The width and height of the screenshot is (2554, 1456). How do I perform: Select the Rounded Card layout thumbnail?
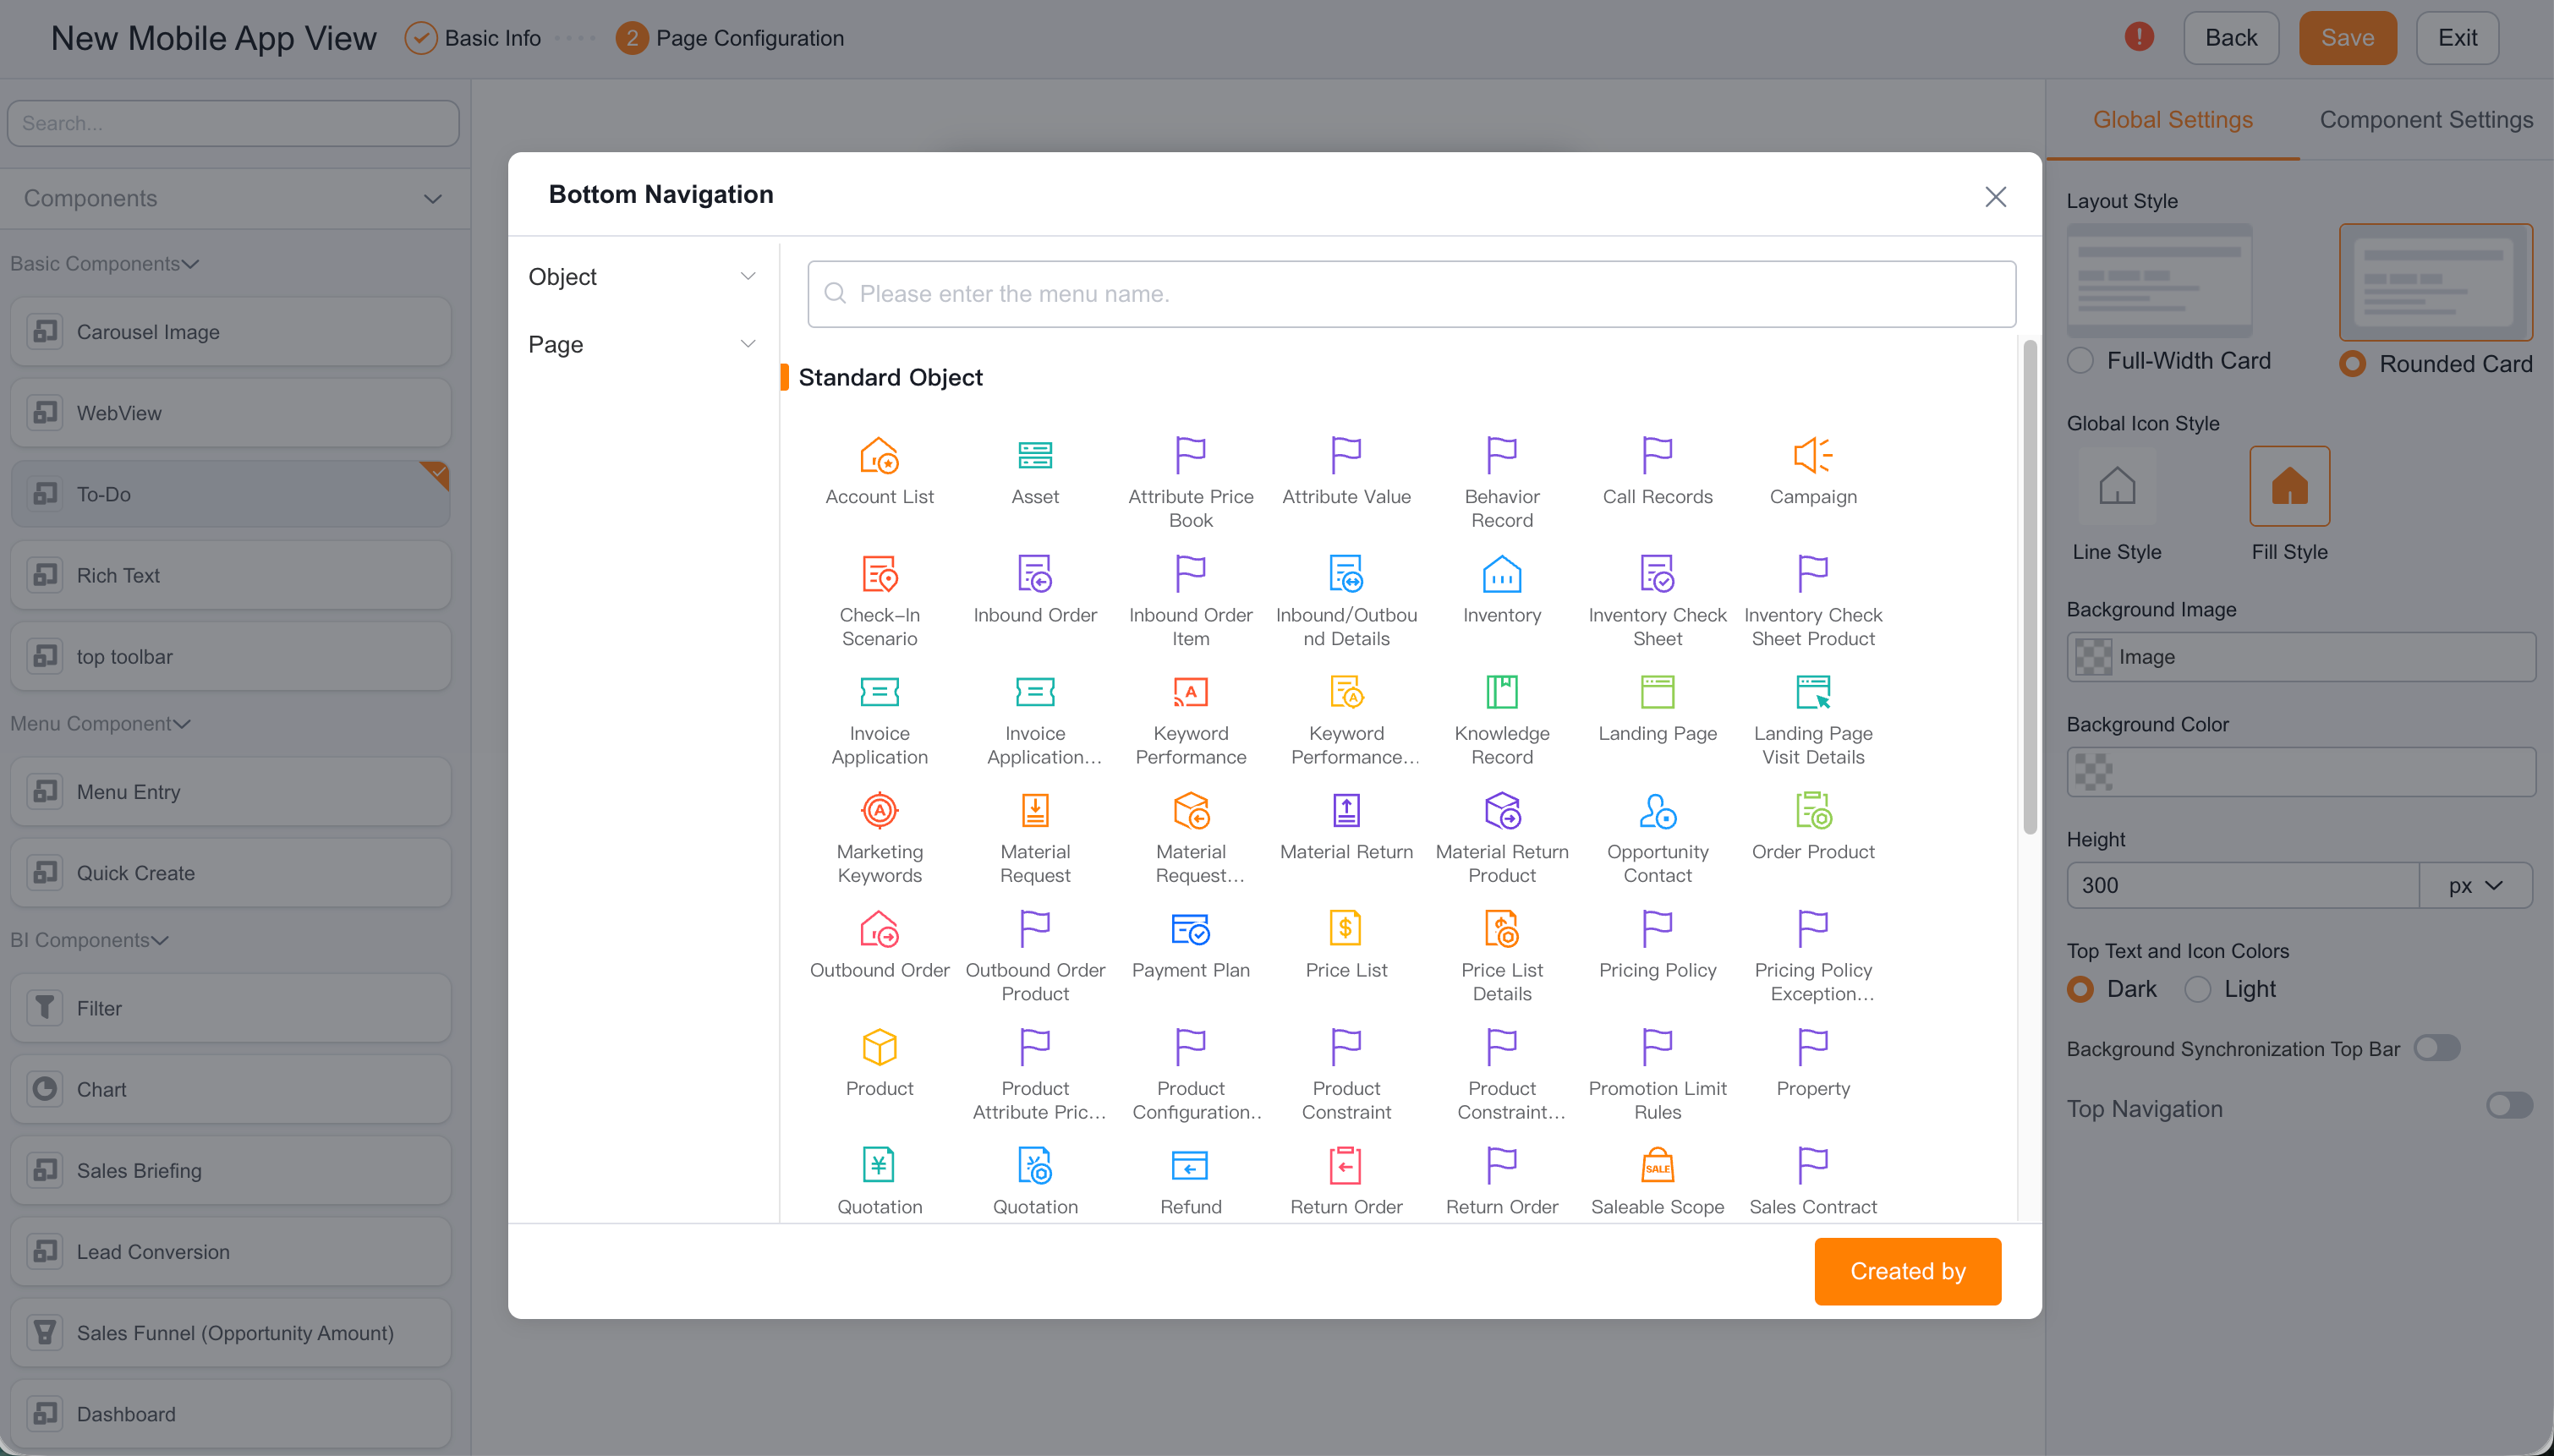coord(2435,282)
